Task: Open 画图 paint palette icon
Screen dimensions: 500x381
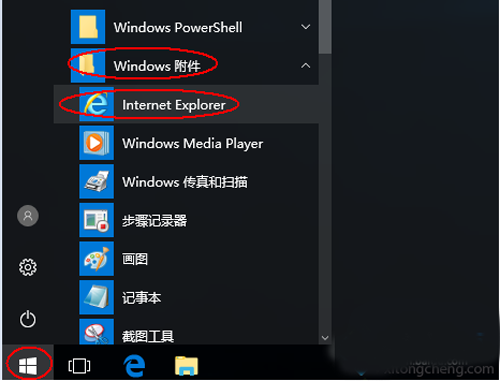Action: (96, 259)
